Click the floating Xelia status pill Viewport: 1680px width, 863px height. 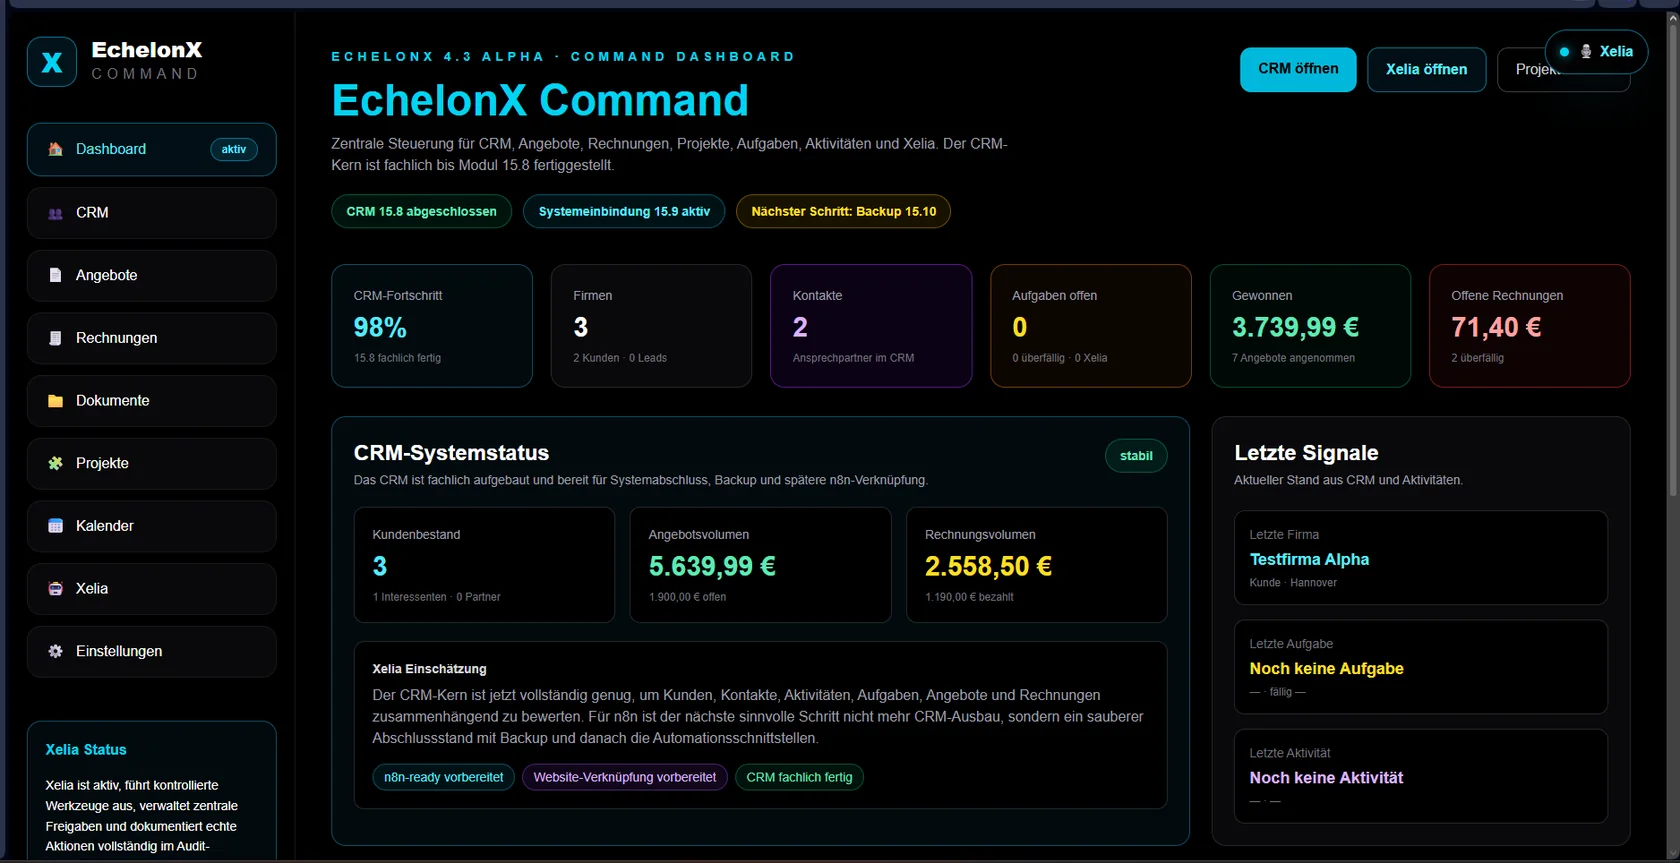[1596, 52]
